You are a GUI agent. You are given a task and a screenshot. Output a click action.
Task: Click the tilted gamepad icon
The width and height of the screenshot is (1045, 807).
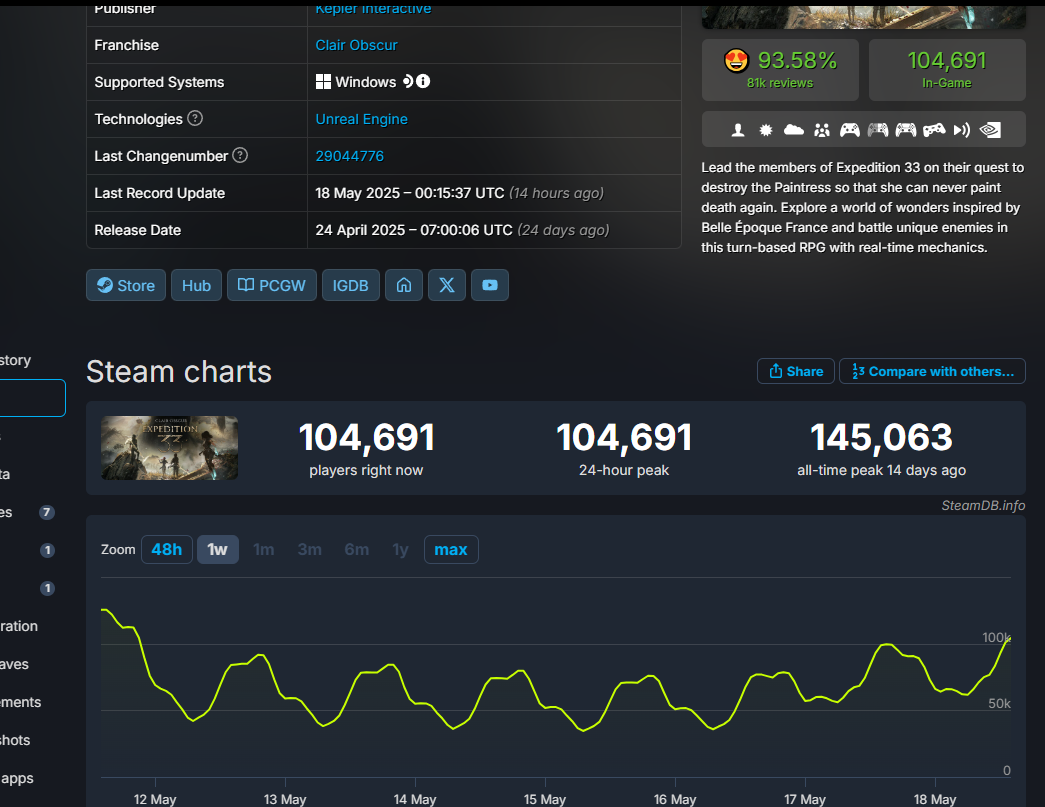pos(934,130)
